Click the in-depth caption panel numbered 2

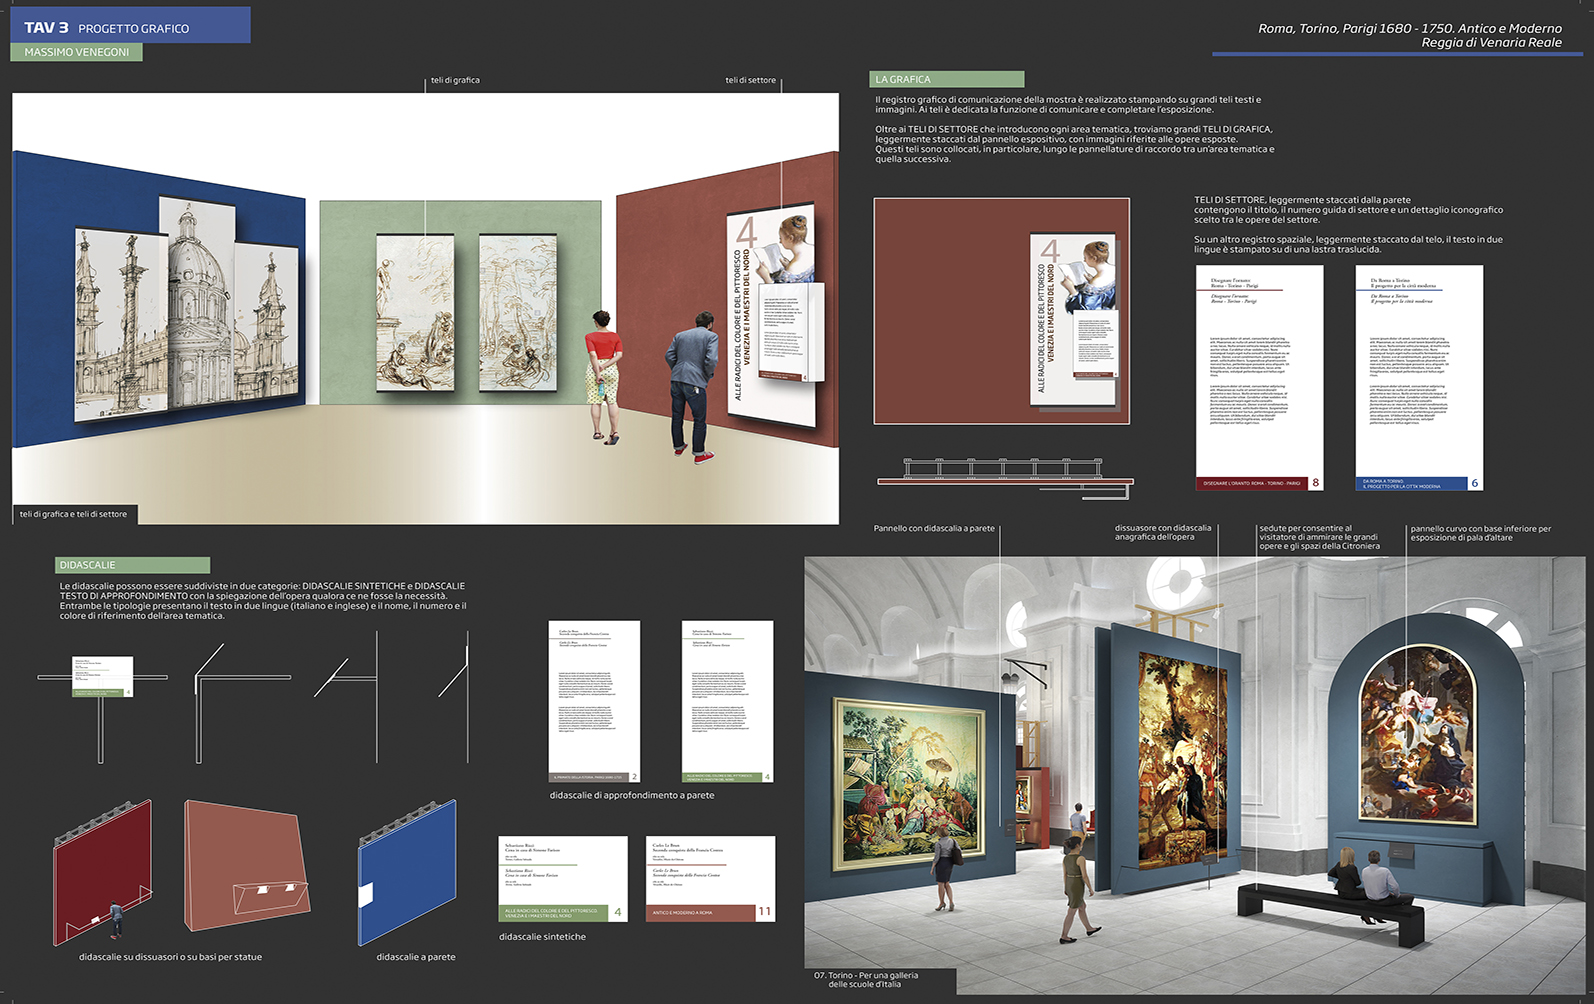pyautogui.click(x=594, y=701)
